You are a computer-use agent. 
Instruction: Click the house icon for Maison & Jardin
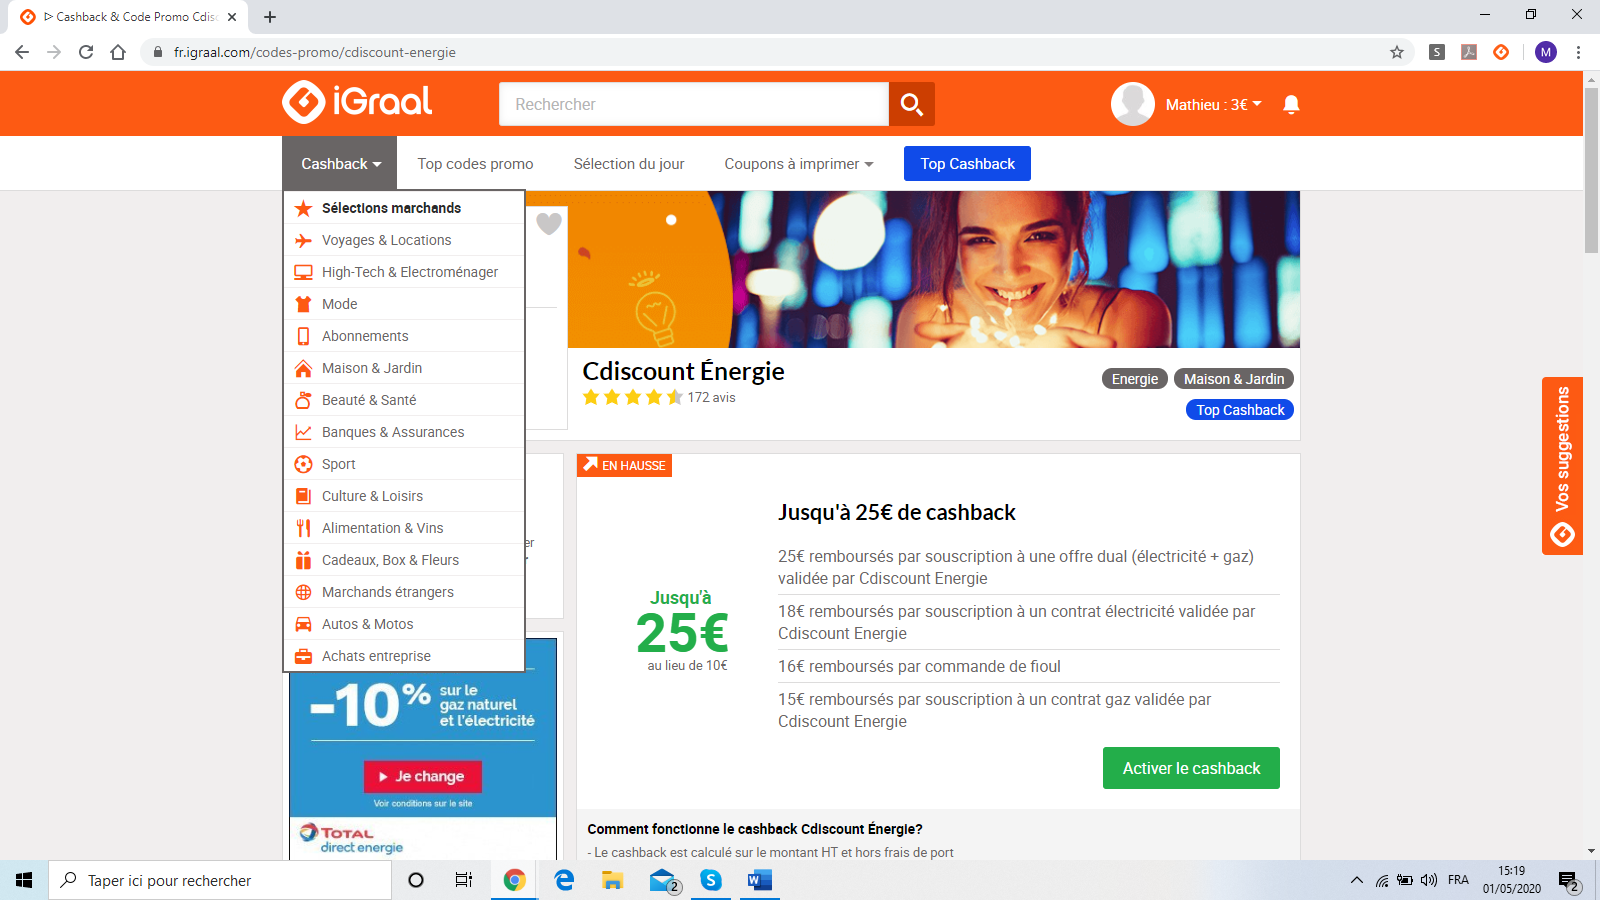tap(304, 368)
